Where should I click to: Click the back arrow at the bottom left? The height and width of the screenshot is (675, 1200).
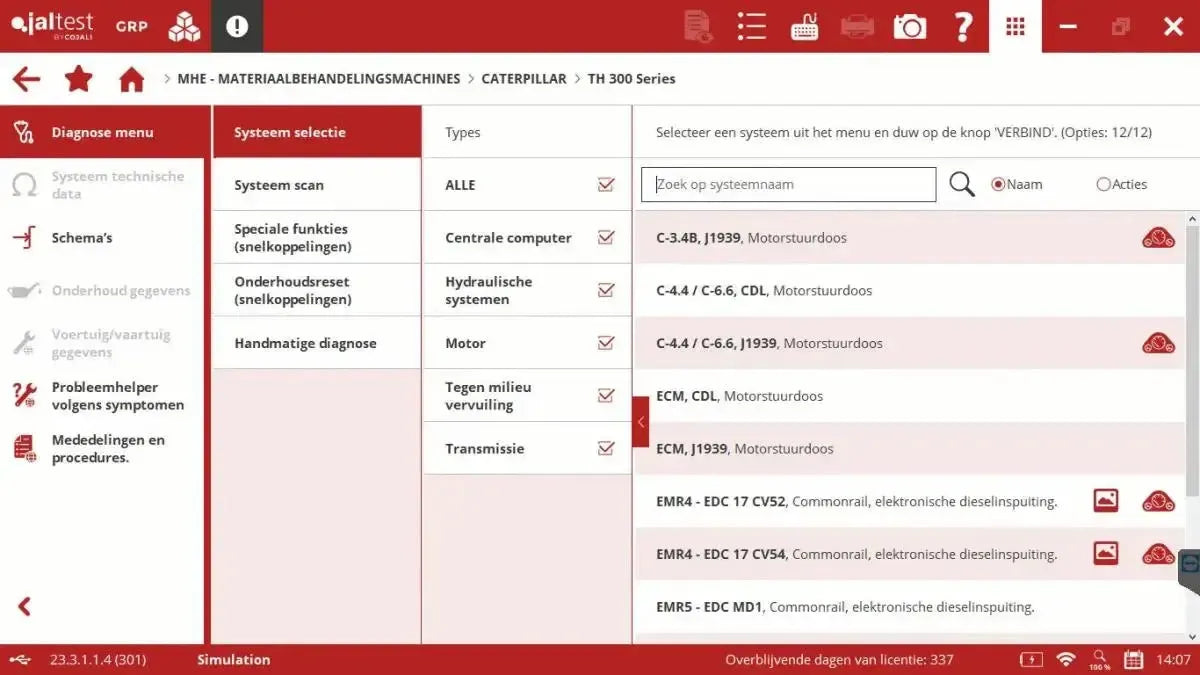tap(22, 606)
